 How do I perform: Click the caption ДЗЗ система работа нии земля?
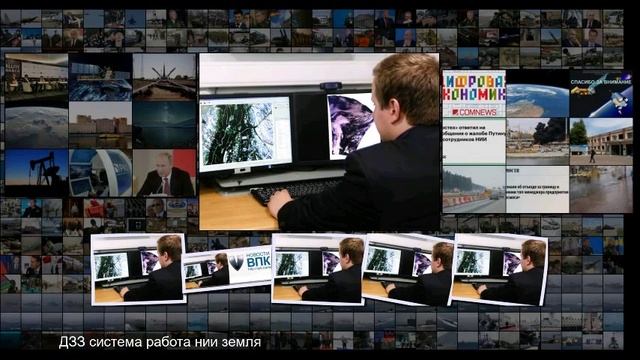[x=160, y=342]
